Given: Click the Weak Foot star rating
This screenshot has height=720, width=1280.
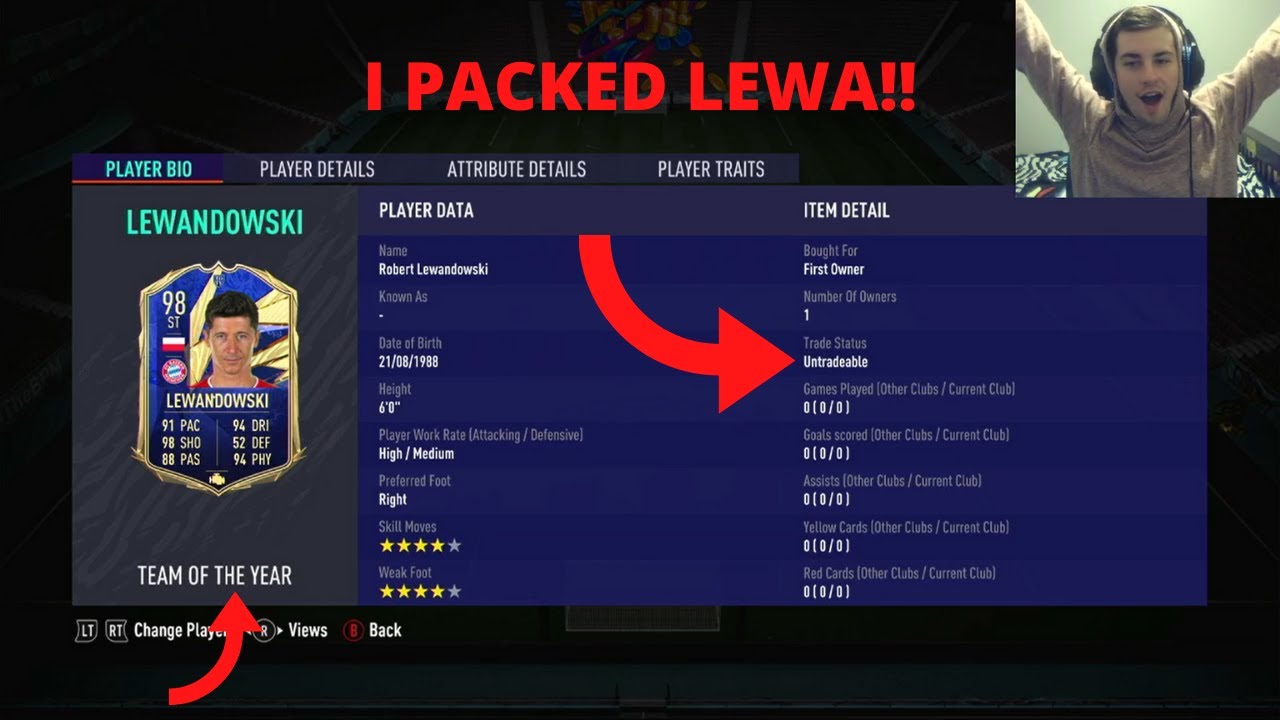Looking at the screenshot, I should 420,592.
